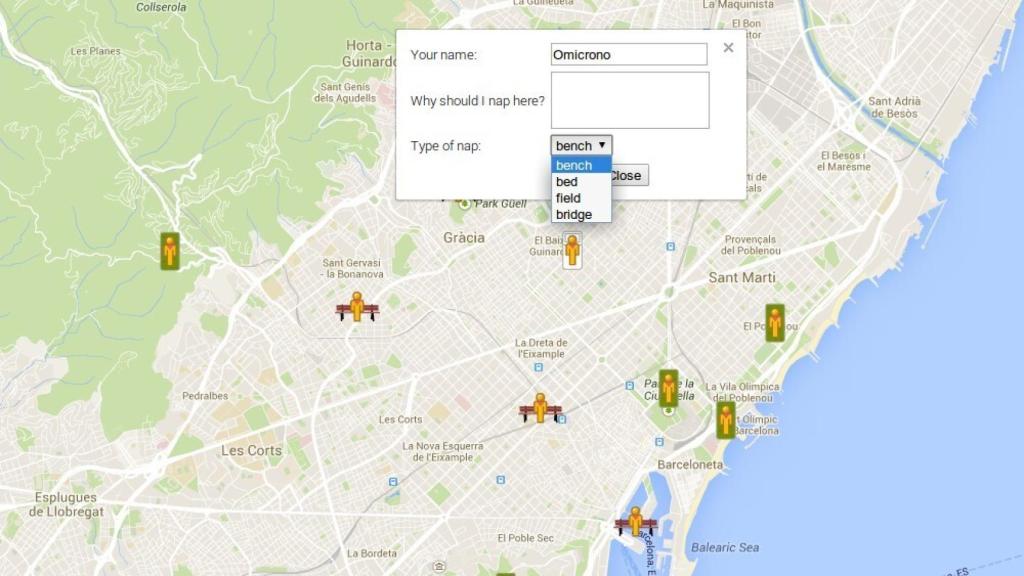Dismiss the info window with the X
Image resolution: width=1024 pixels, height=576 pixels.
click(x=728, y=47)
